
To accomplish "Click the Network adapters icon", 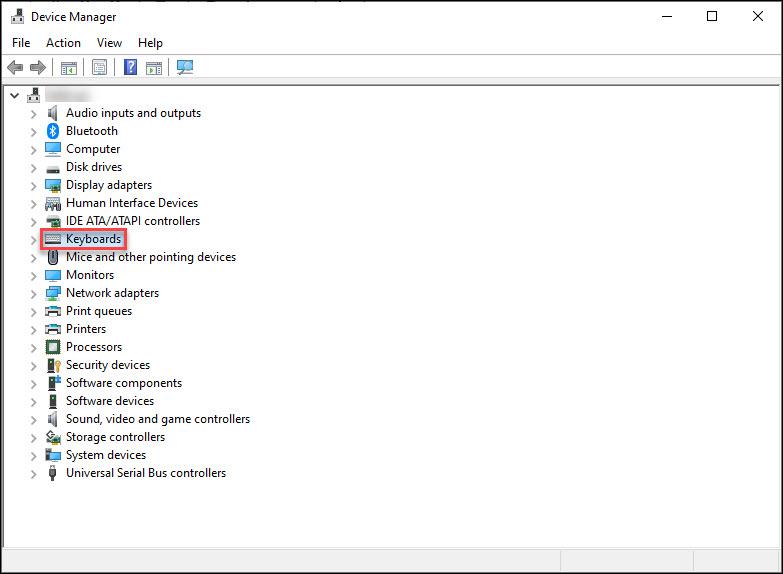I will click(x=53, y=293).
